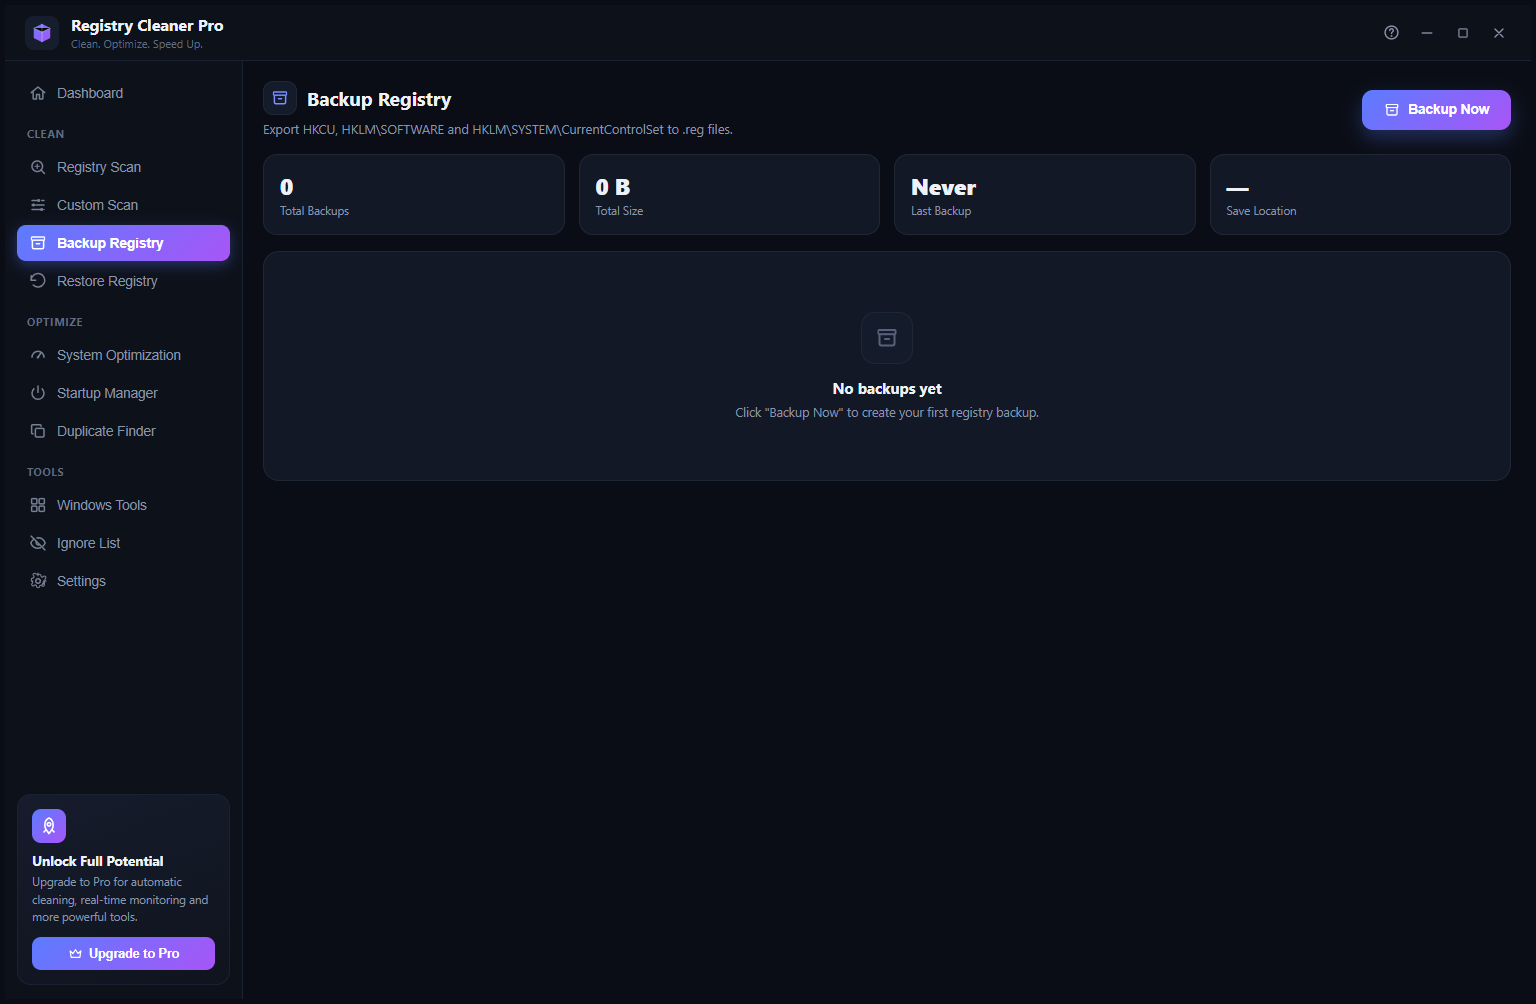Click the "No backups yet" message
The height and width of the screenshot is (1004, 1536).
pyautogui.click(x=887, y=389)
